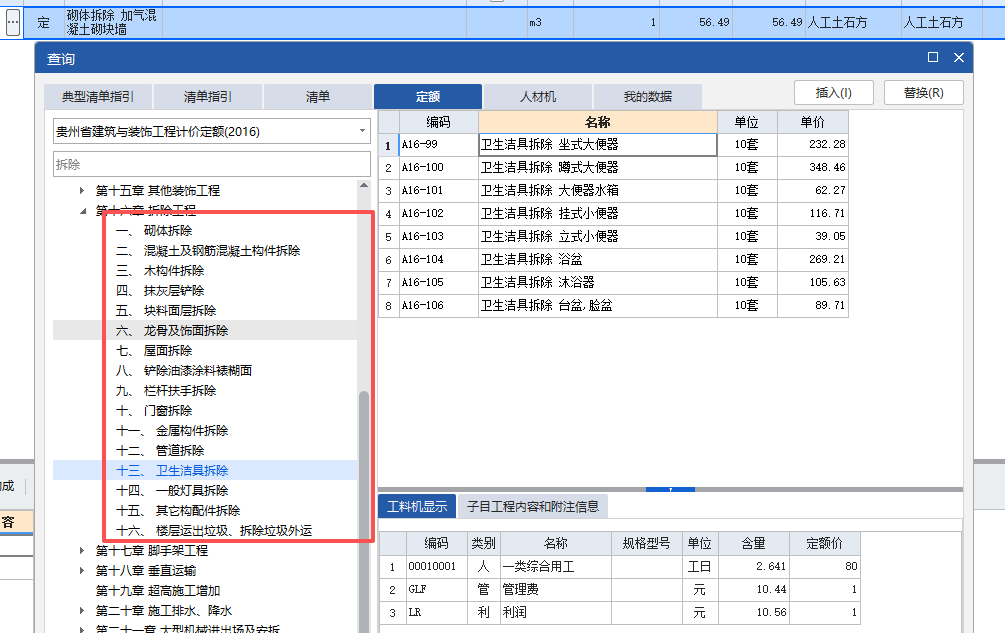This screenshot has width=1005, height=633.
Task: Switch to the 清单 tab
Action: click(318, 97)
